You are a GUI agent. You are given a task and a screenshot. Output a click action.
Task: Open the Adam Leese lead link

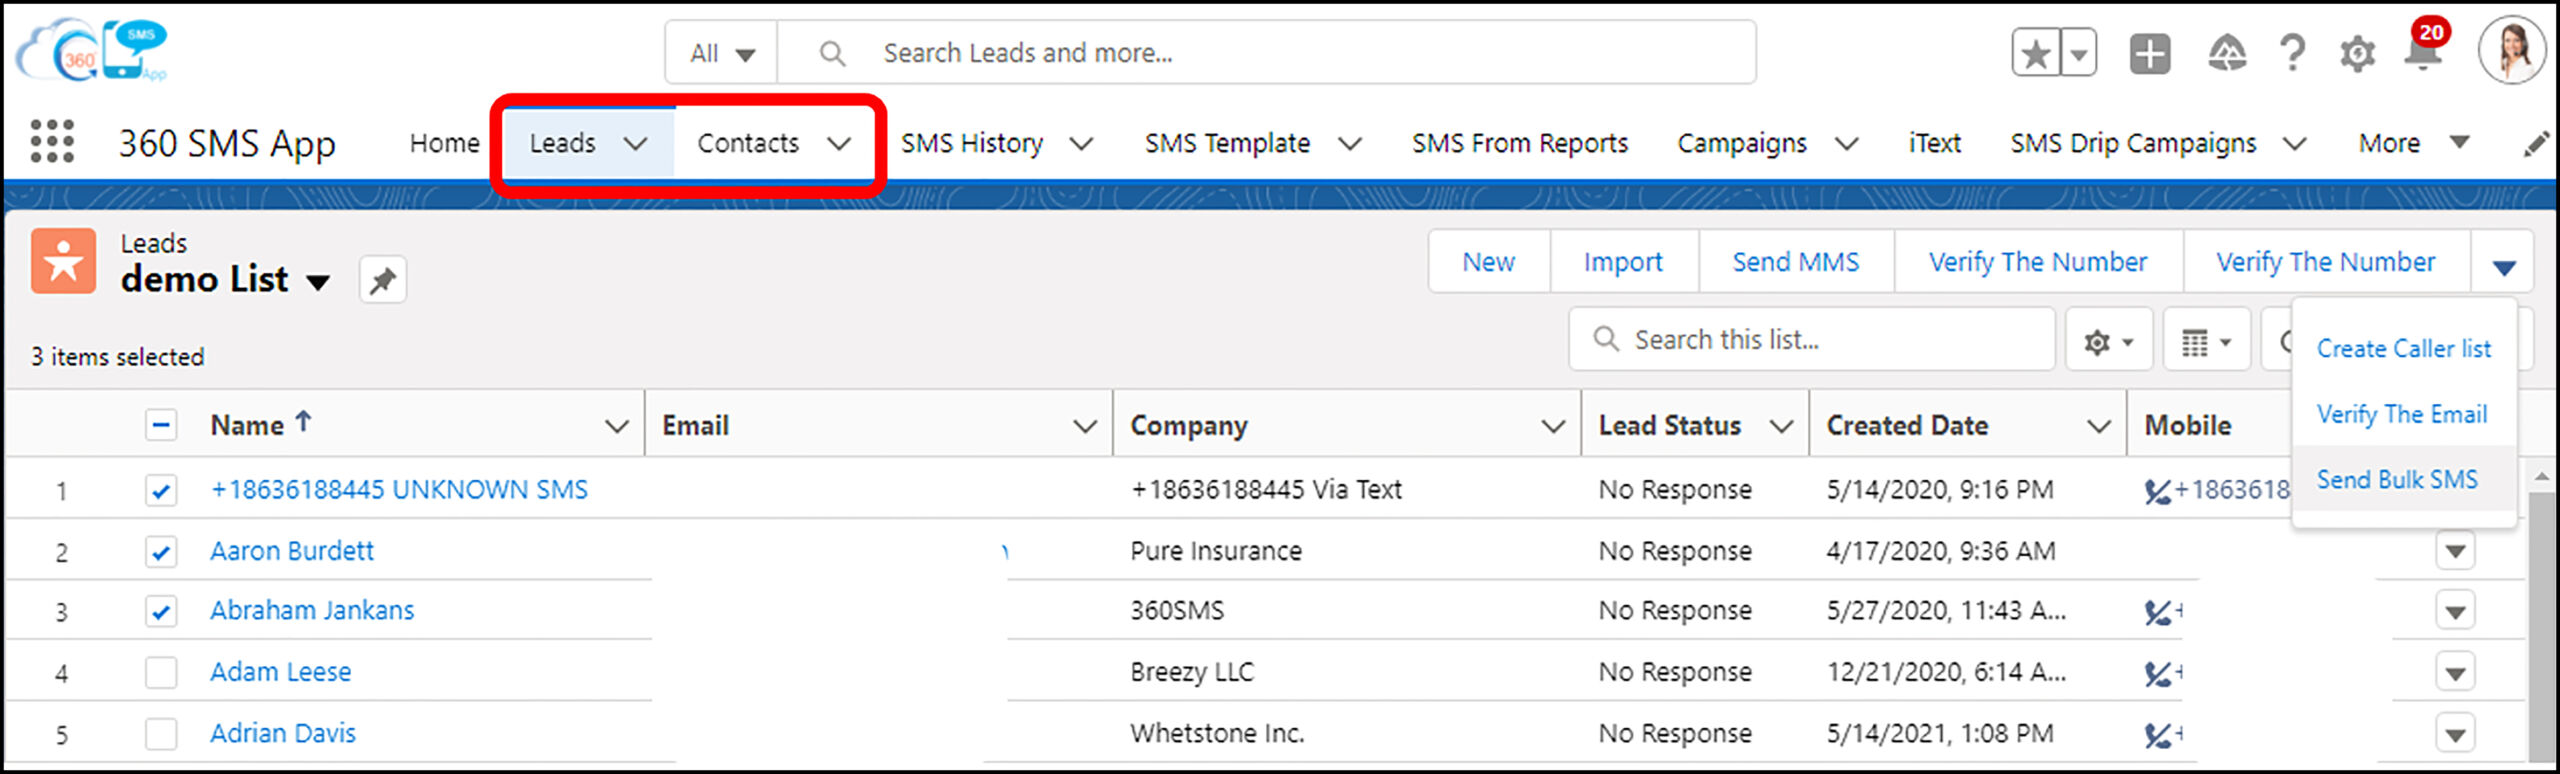[x=281, y=672]
